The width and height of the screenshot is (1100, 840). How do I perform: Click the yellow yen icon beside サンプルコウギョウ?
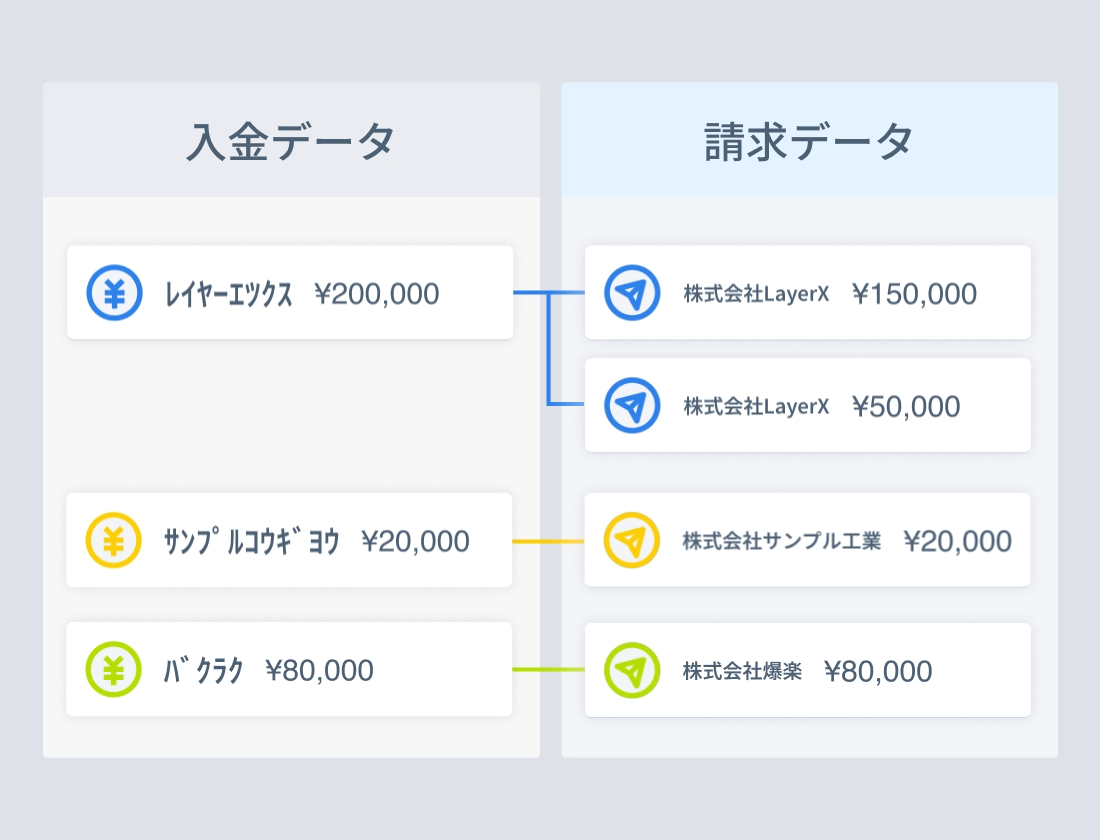pos(113,540)
